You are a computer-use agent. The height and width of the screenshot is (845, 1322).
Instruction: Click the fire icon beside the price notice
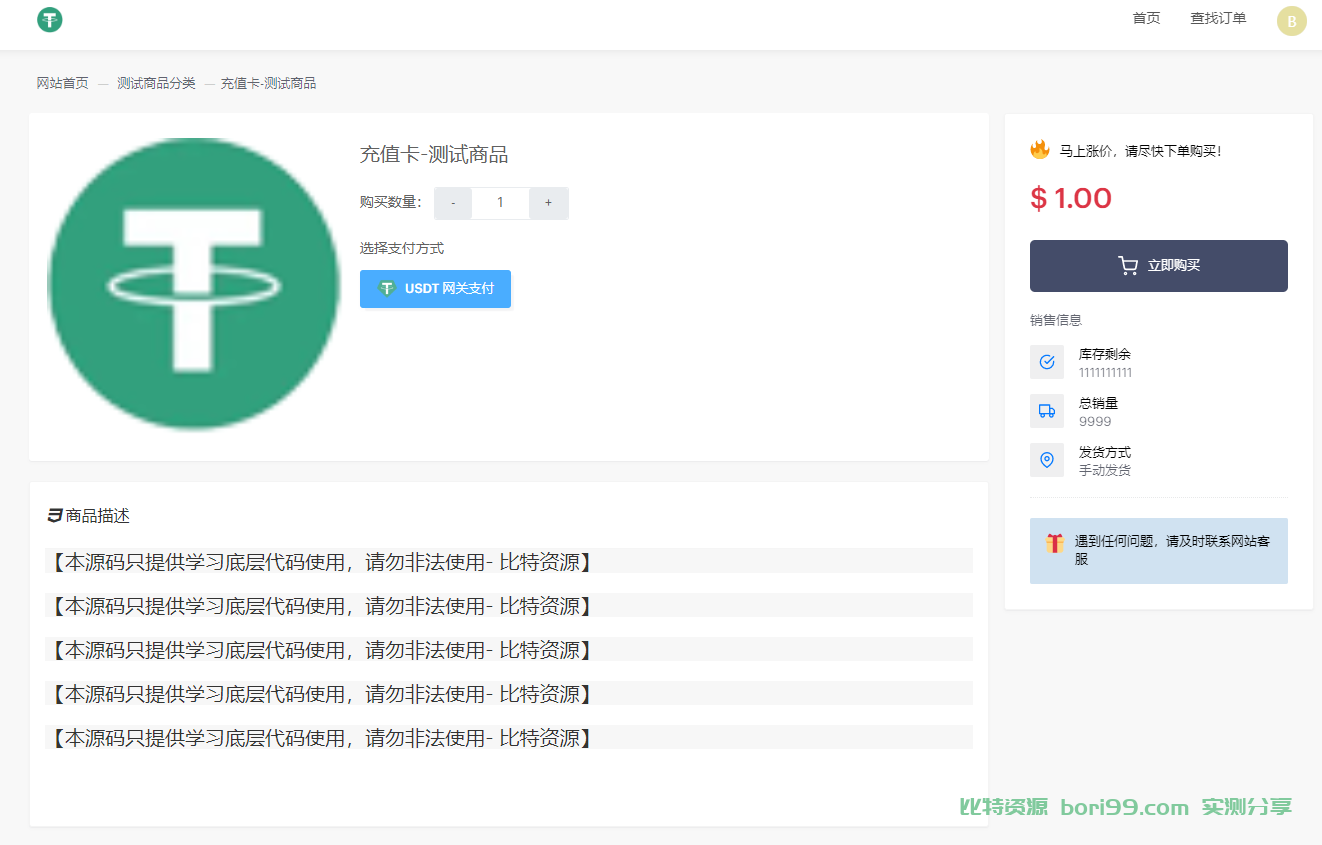click(x=1040, y=150)
